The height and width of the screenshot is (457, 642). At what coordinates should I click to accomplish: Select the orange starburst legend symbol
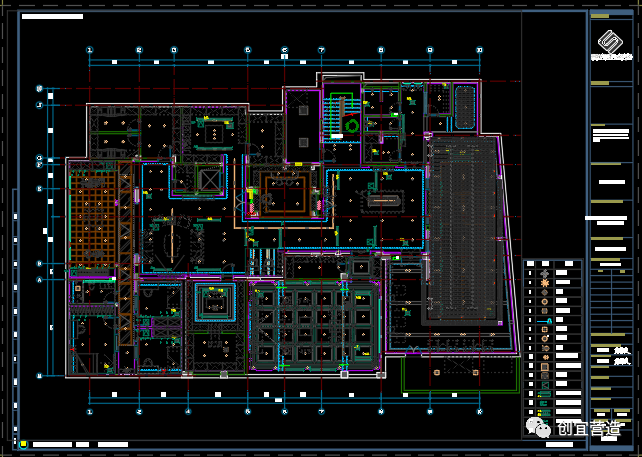[545, 283]
